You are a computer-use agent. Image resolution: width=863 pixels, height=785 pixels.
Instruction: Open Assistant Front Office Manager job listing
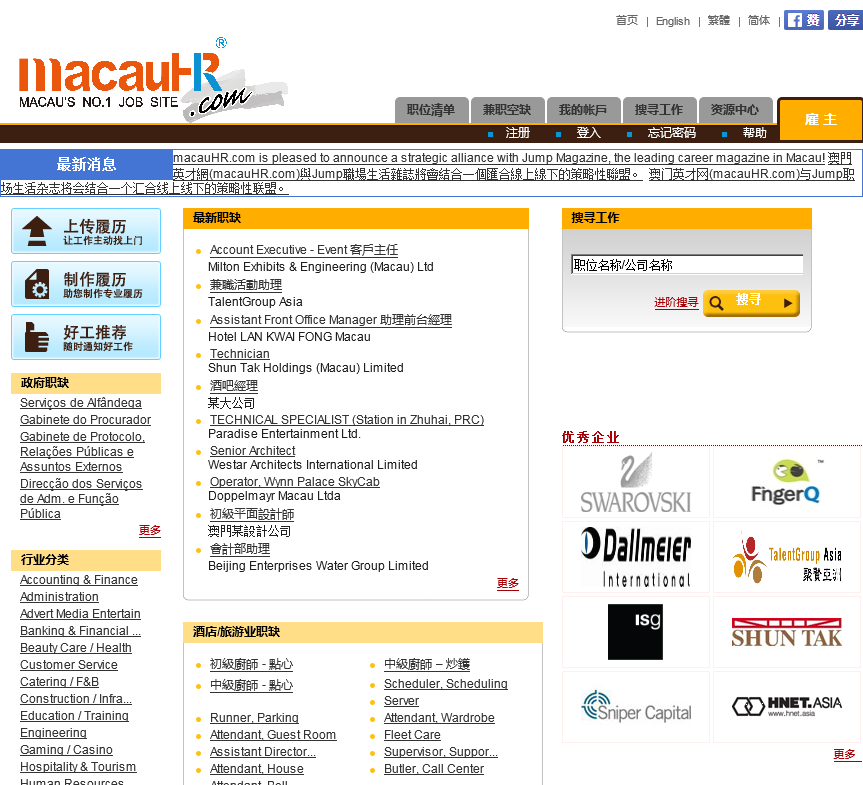(x=331, y=320)
